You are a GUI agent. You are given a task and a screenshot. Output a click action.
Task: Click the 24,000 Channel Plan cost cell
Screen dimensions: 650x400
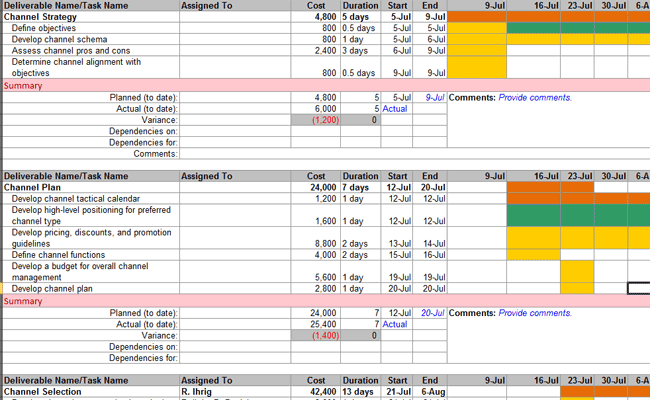(x=316, y=187)
